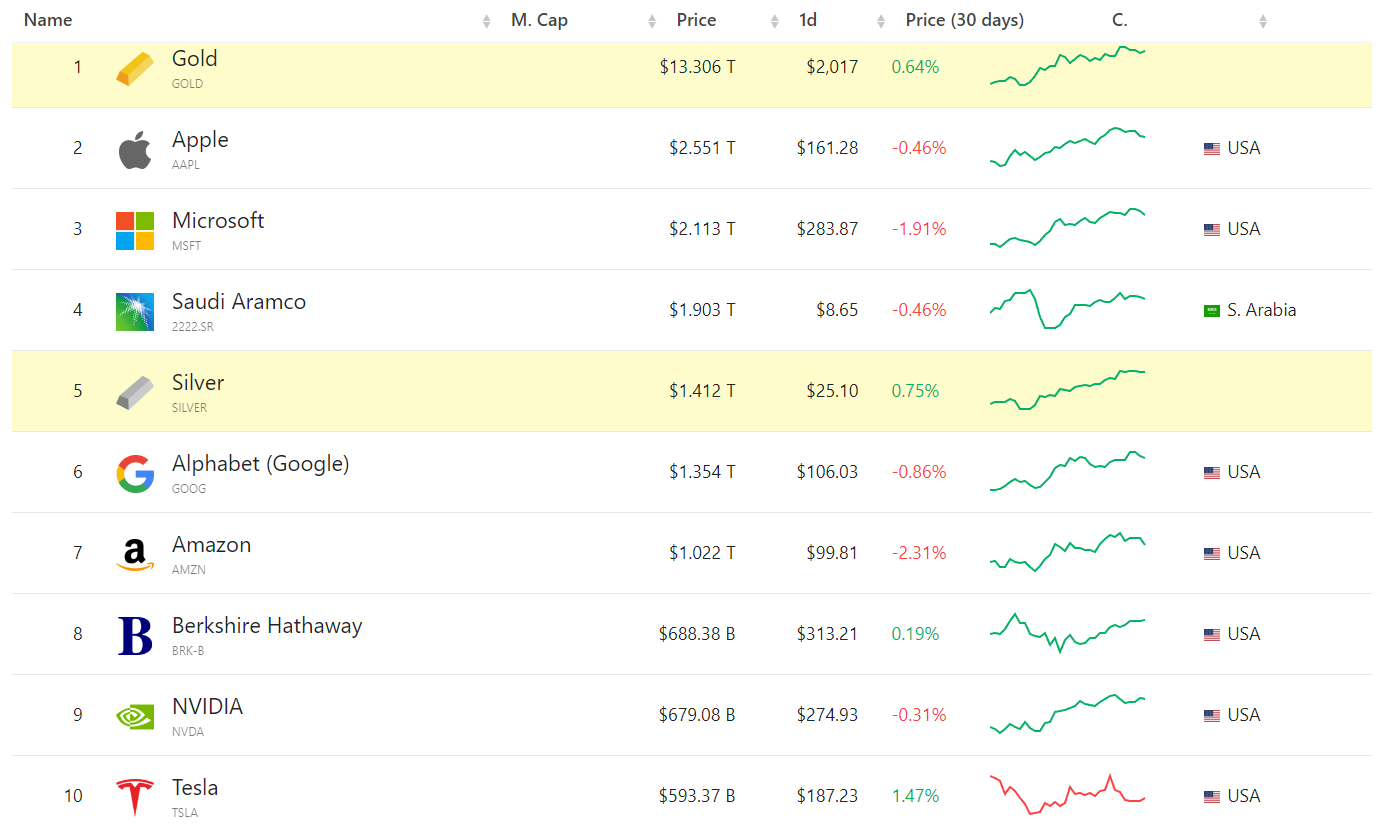The image size is (1382, 825).
Task: Click the USA flag in Apple row
Action: point(1212,148)
